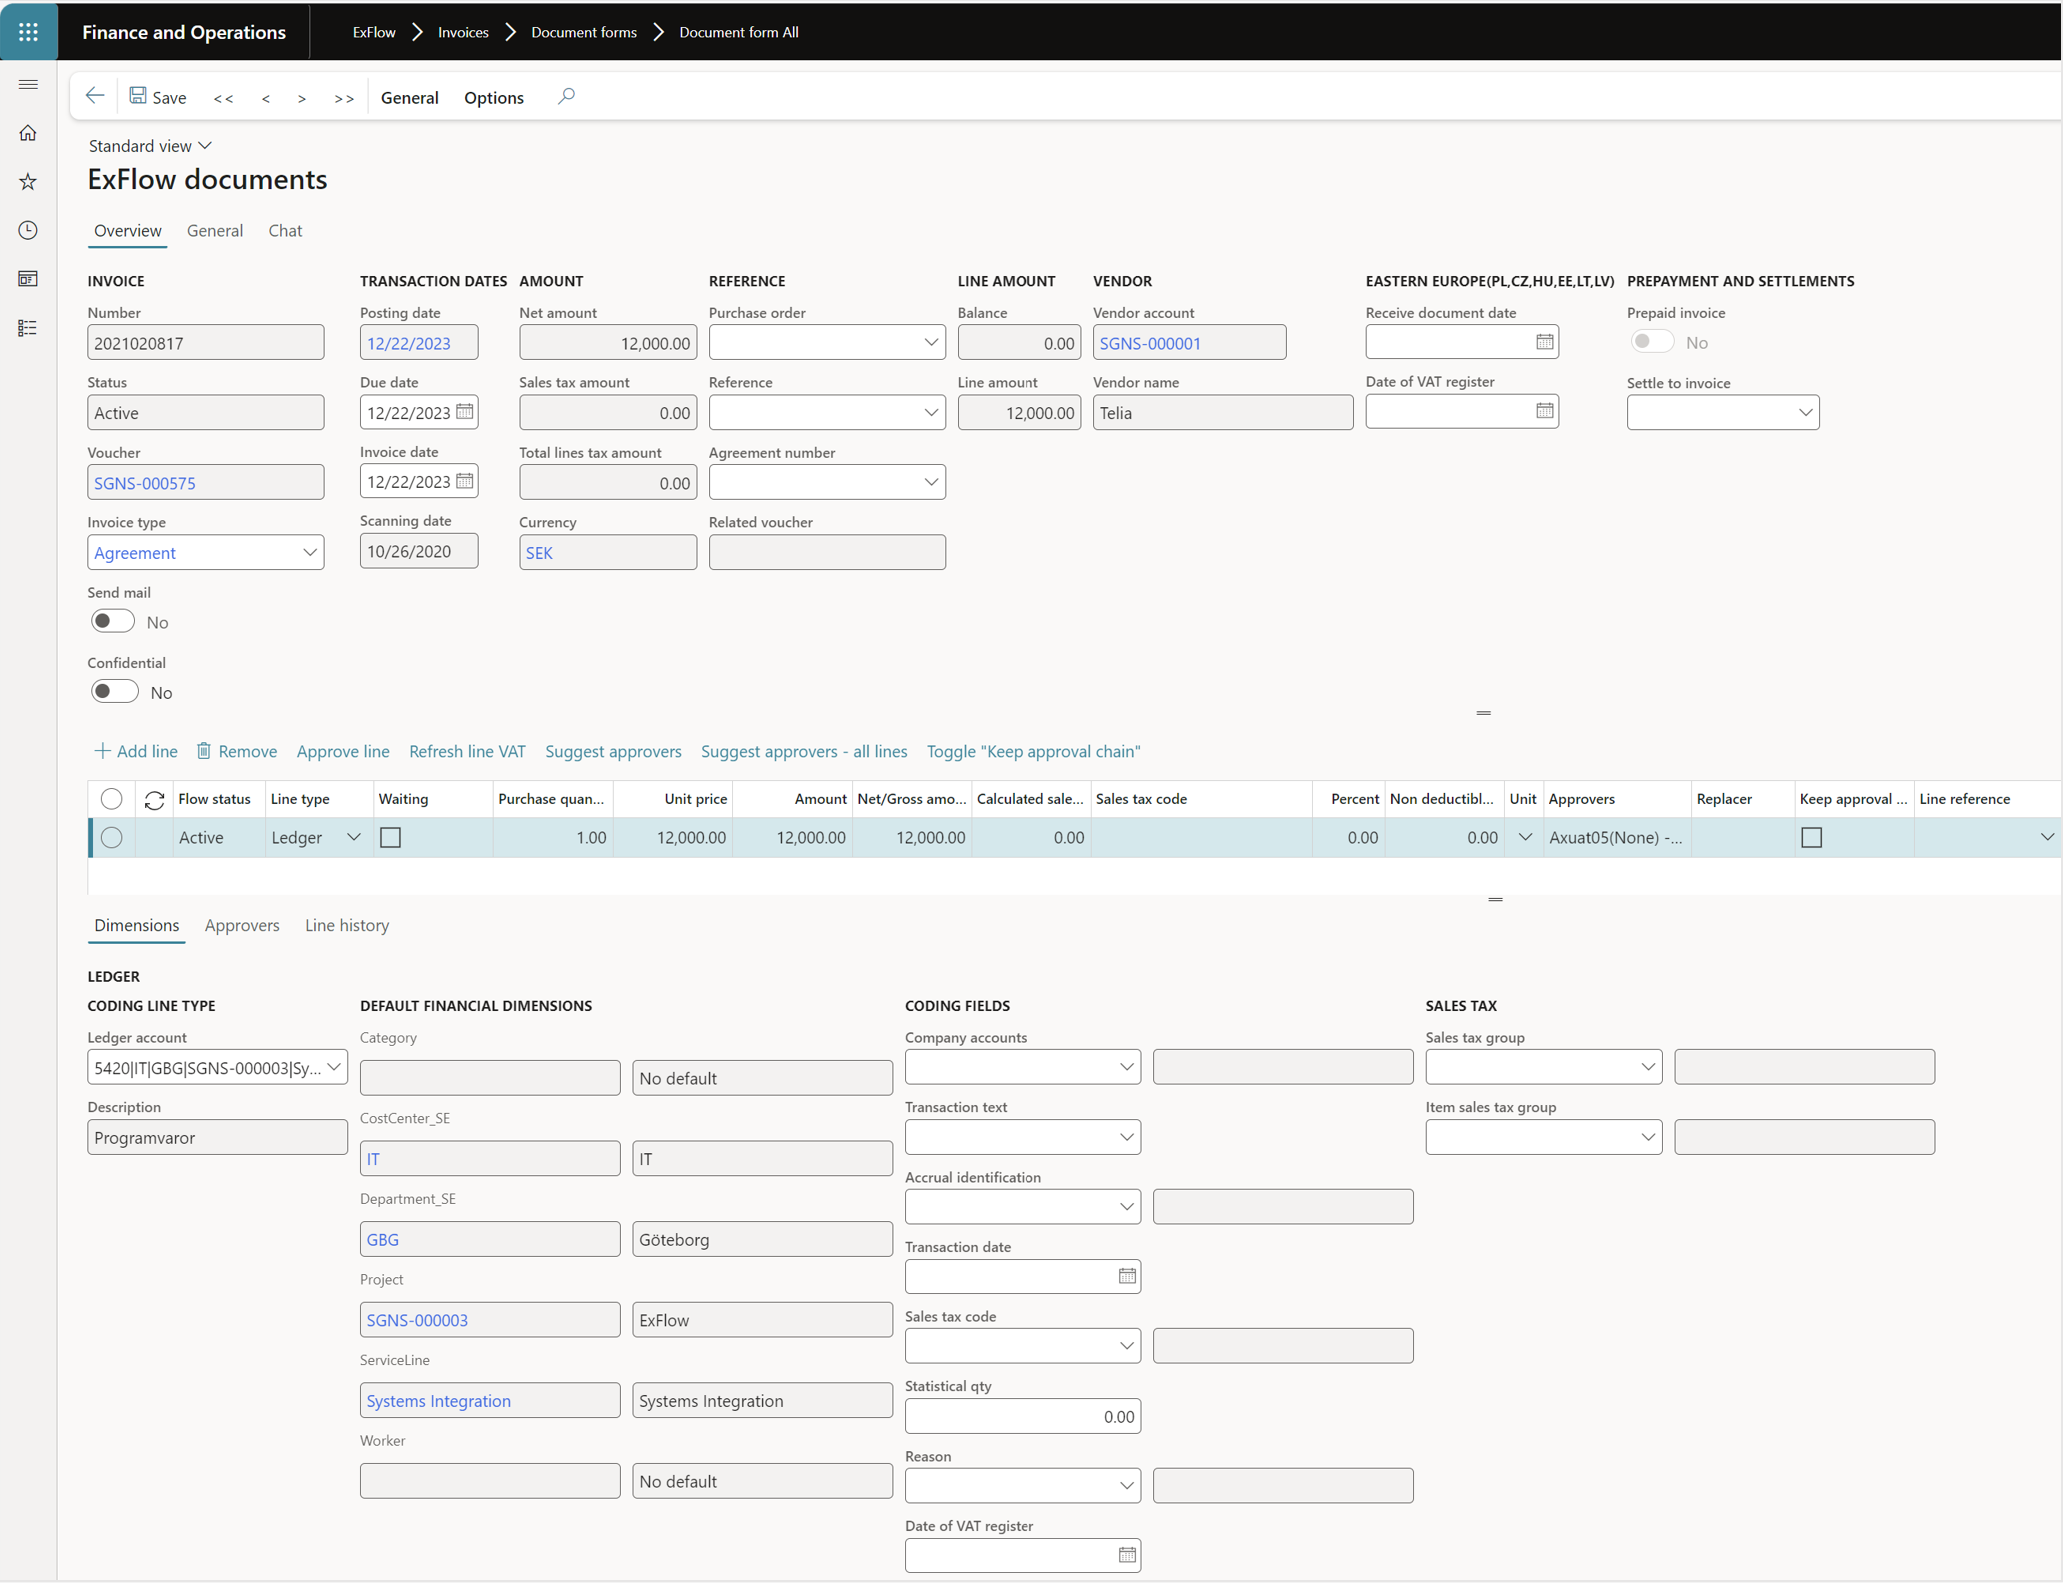Open Favorites star in sidebar

point(28,181)
